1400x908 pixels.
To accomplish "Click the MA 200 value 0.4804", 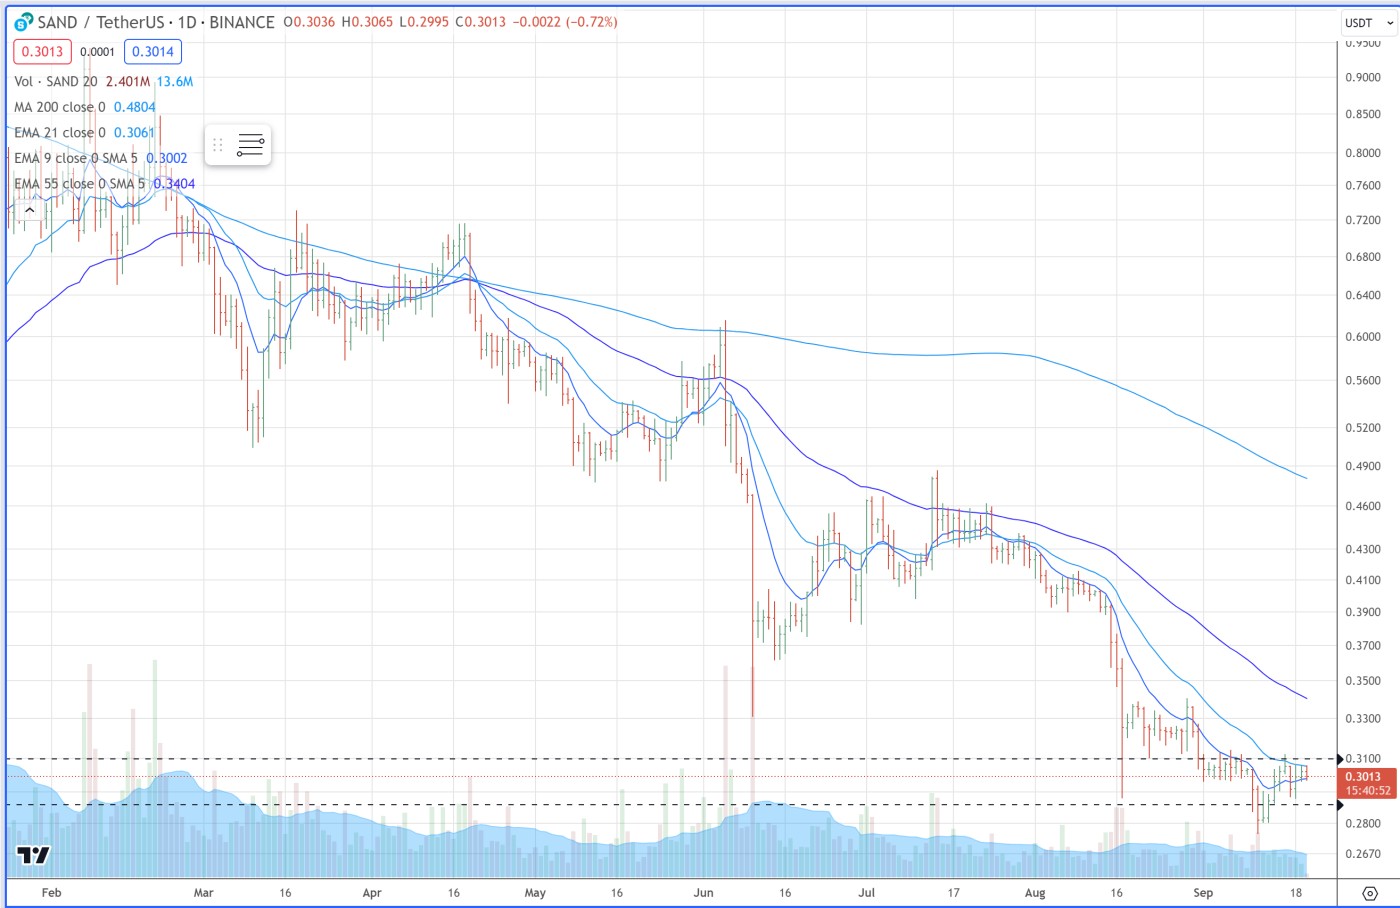I will [x=134, y=107].
